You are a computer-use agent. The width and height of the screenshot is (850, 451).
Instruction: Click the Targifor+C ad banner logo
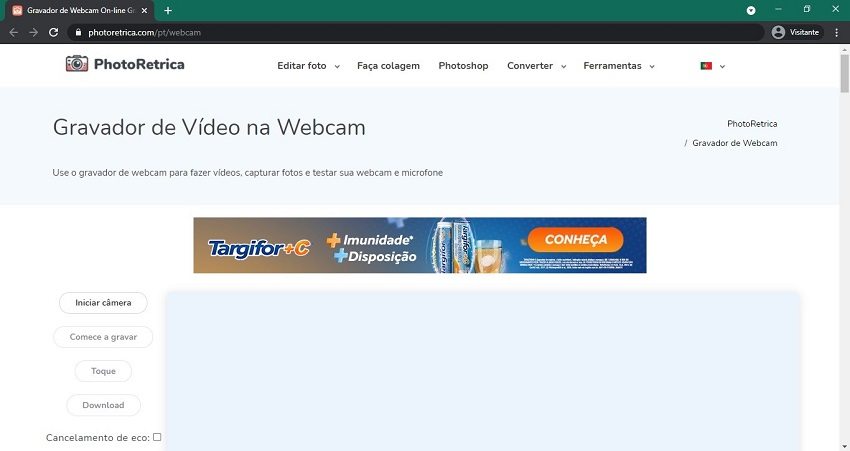click(x=259, y=248)
